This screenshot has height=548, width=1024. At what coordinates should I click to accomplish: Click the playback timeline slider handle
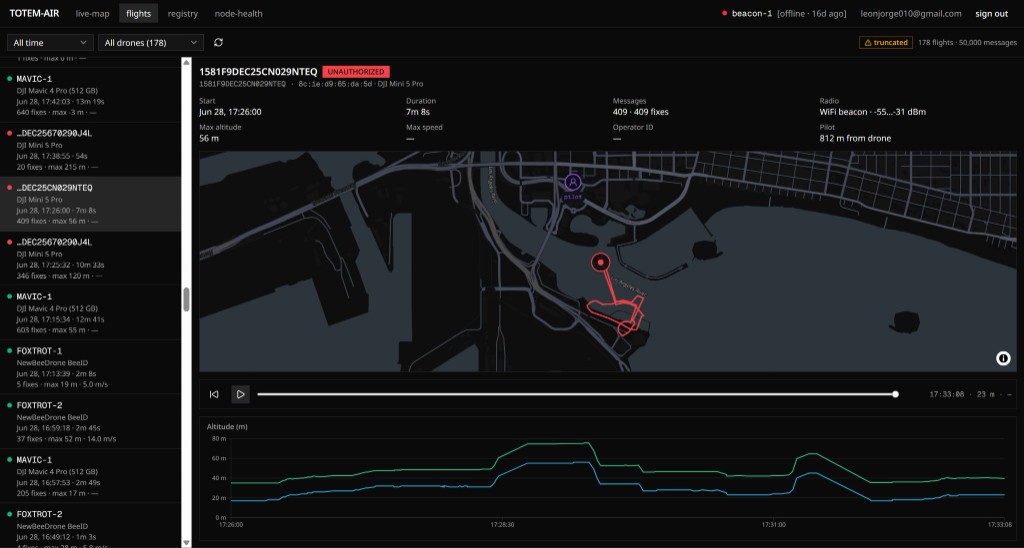[895, 395]
